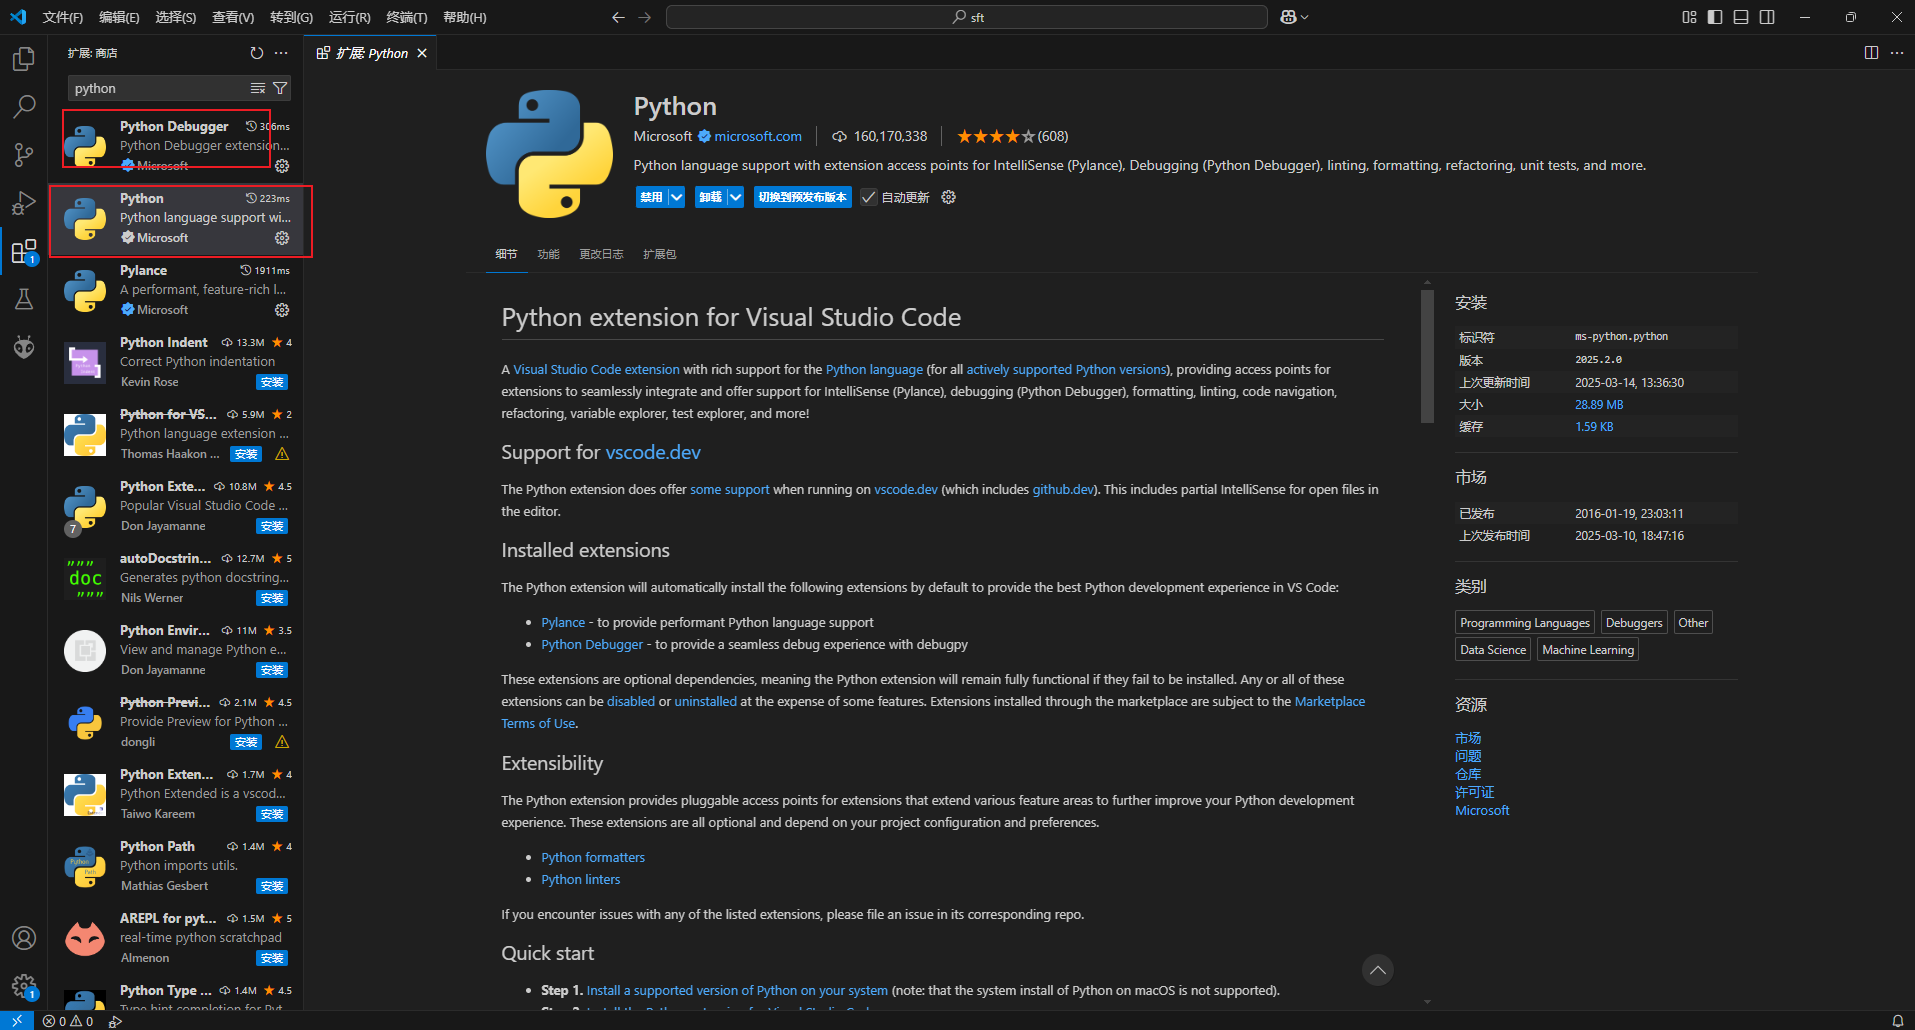Select the Machine Learning category tag
The width and height of the screenshot is (1915, 1030).
tap(1588, 649)
